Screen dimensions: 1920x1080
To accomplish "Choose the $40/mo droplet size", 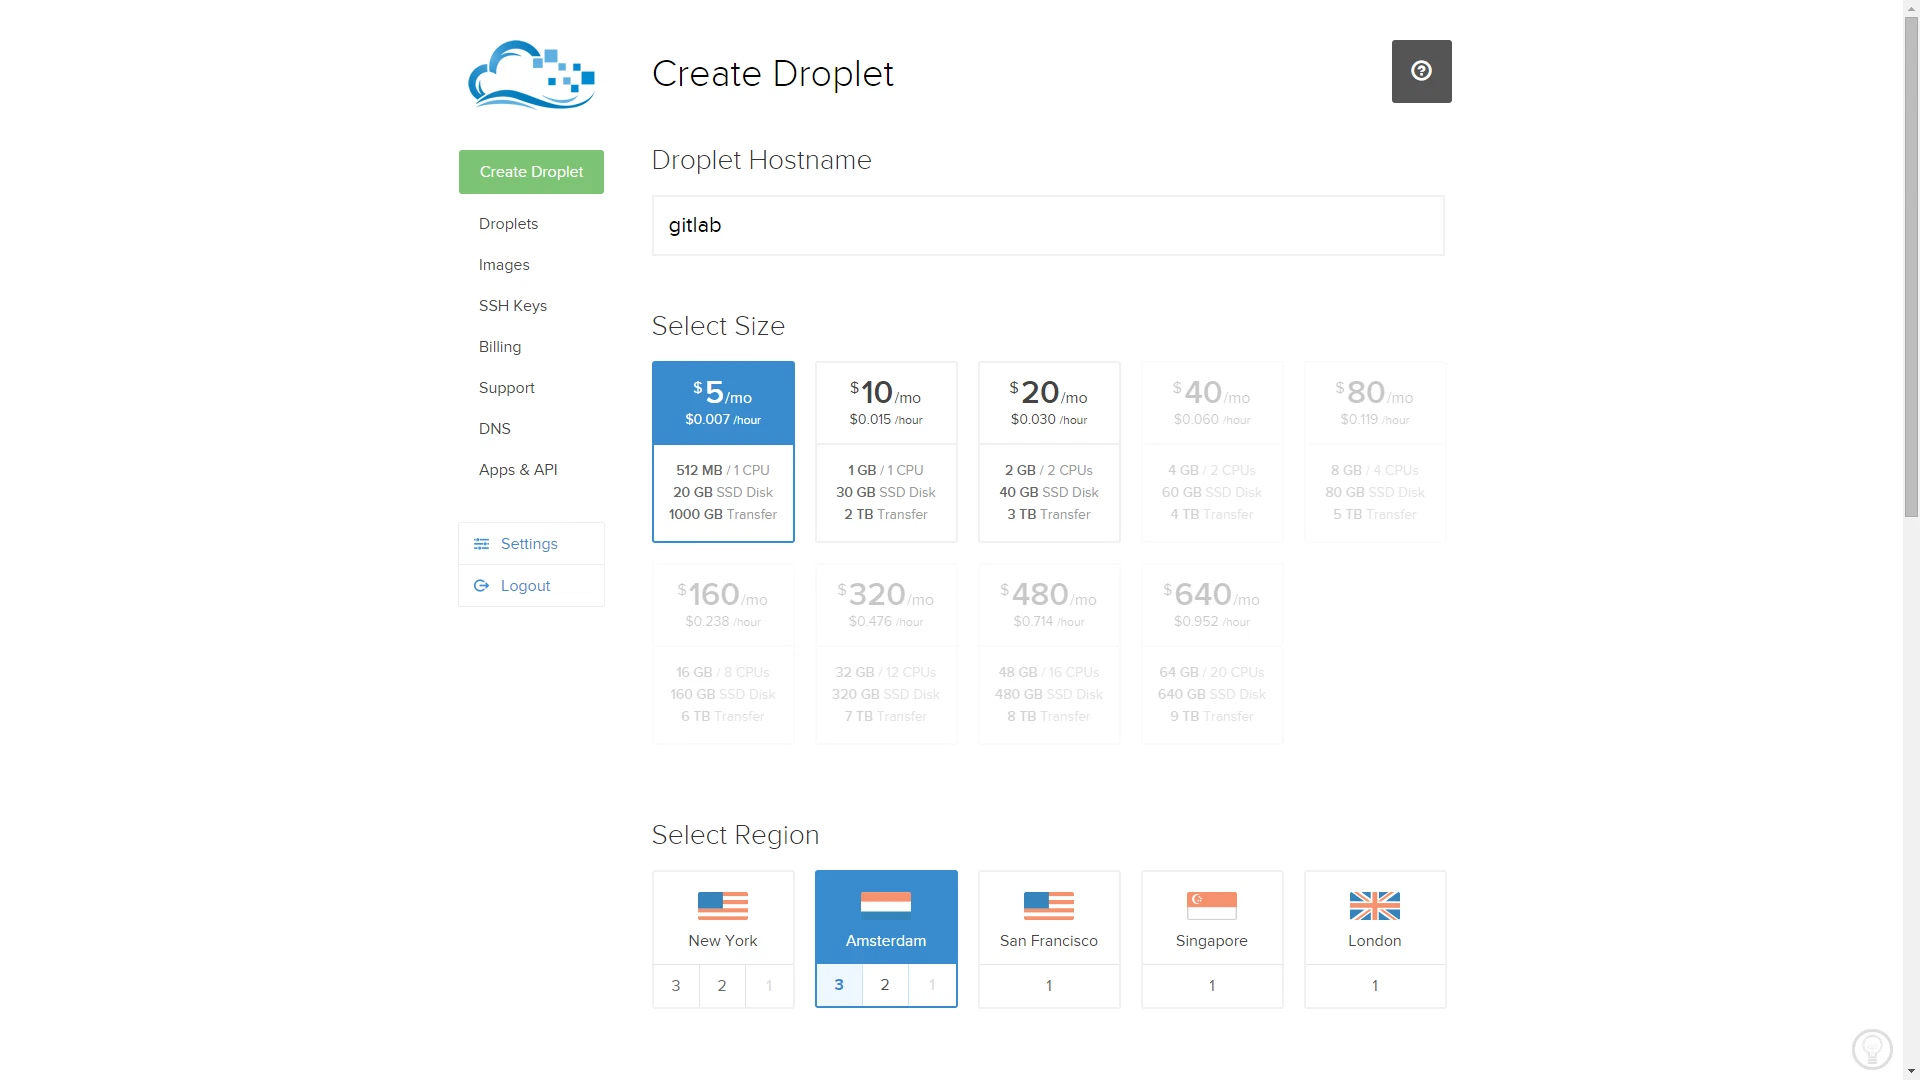I will click(x=1212, y=452).
